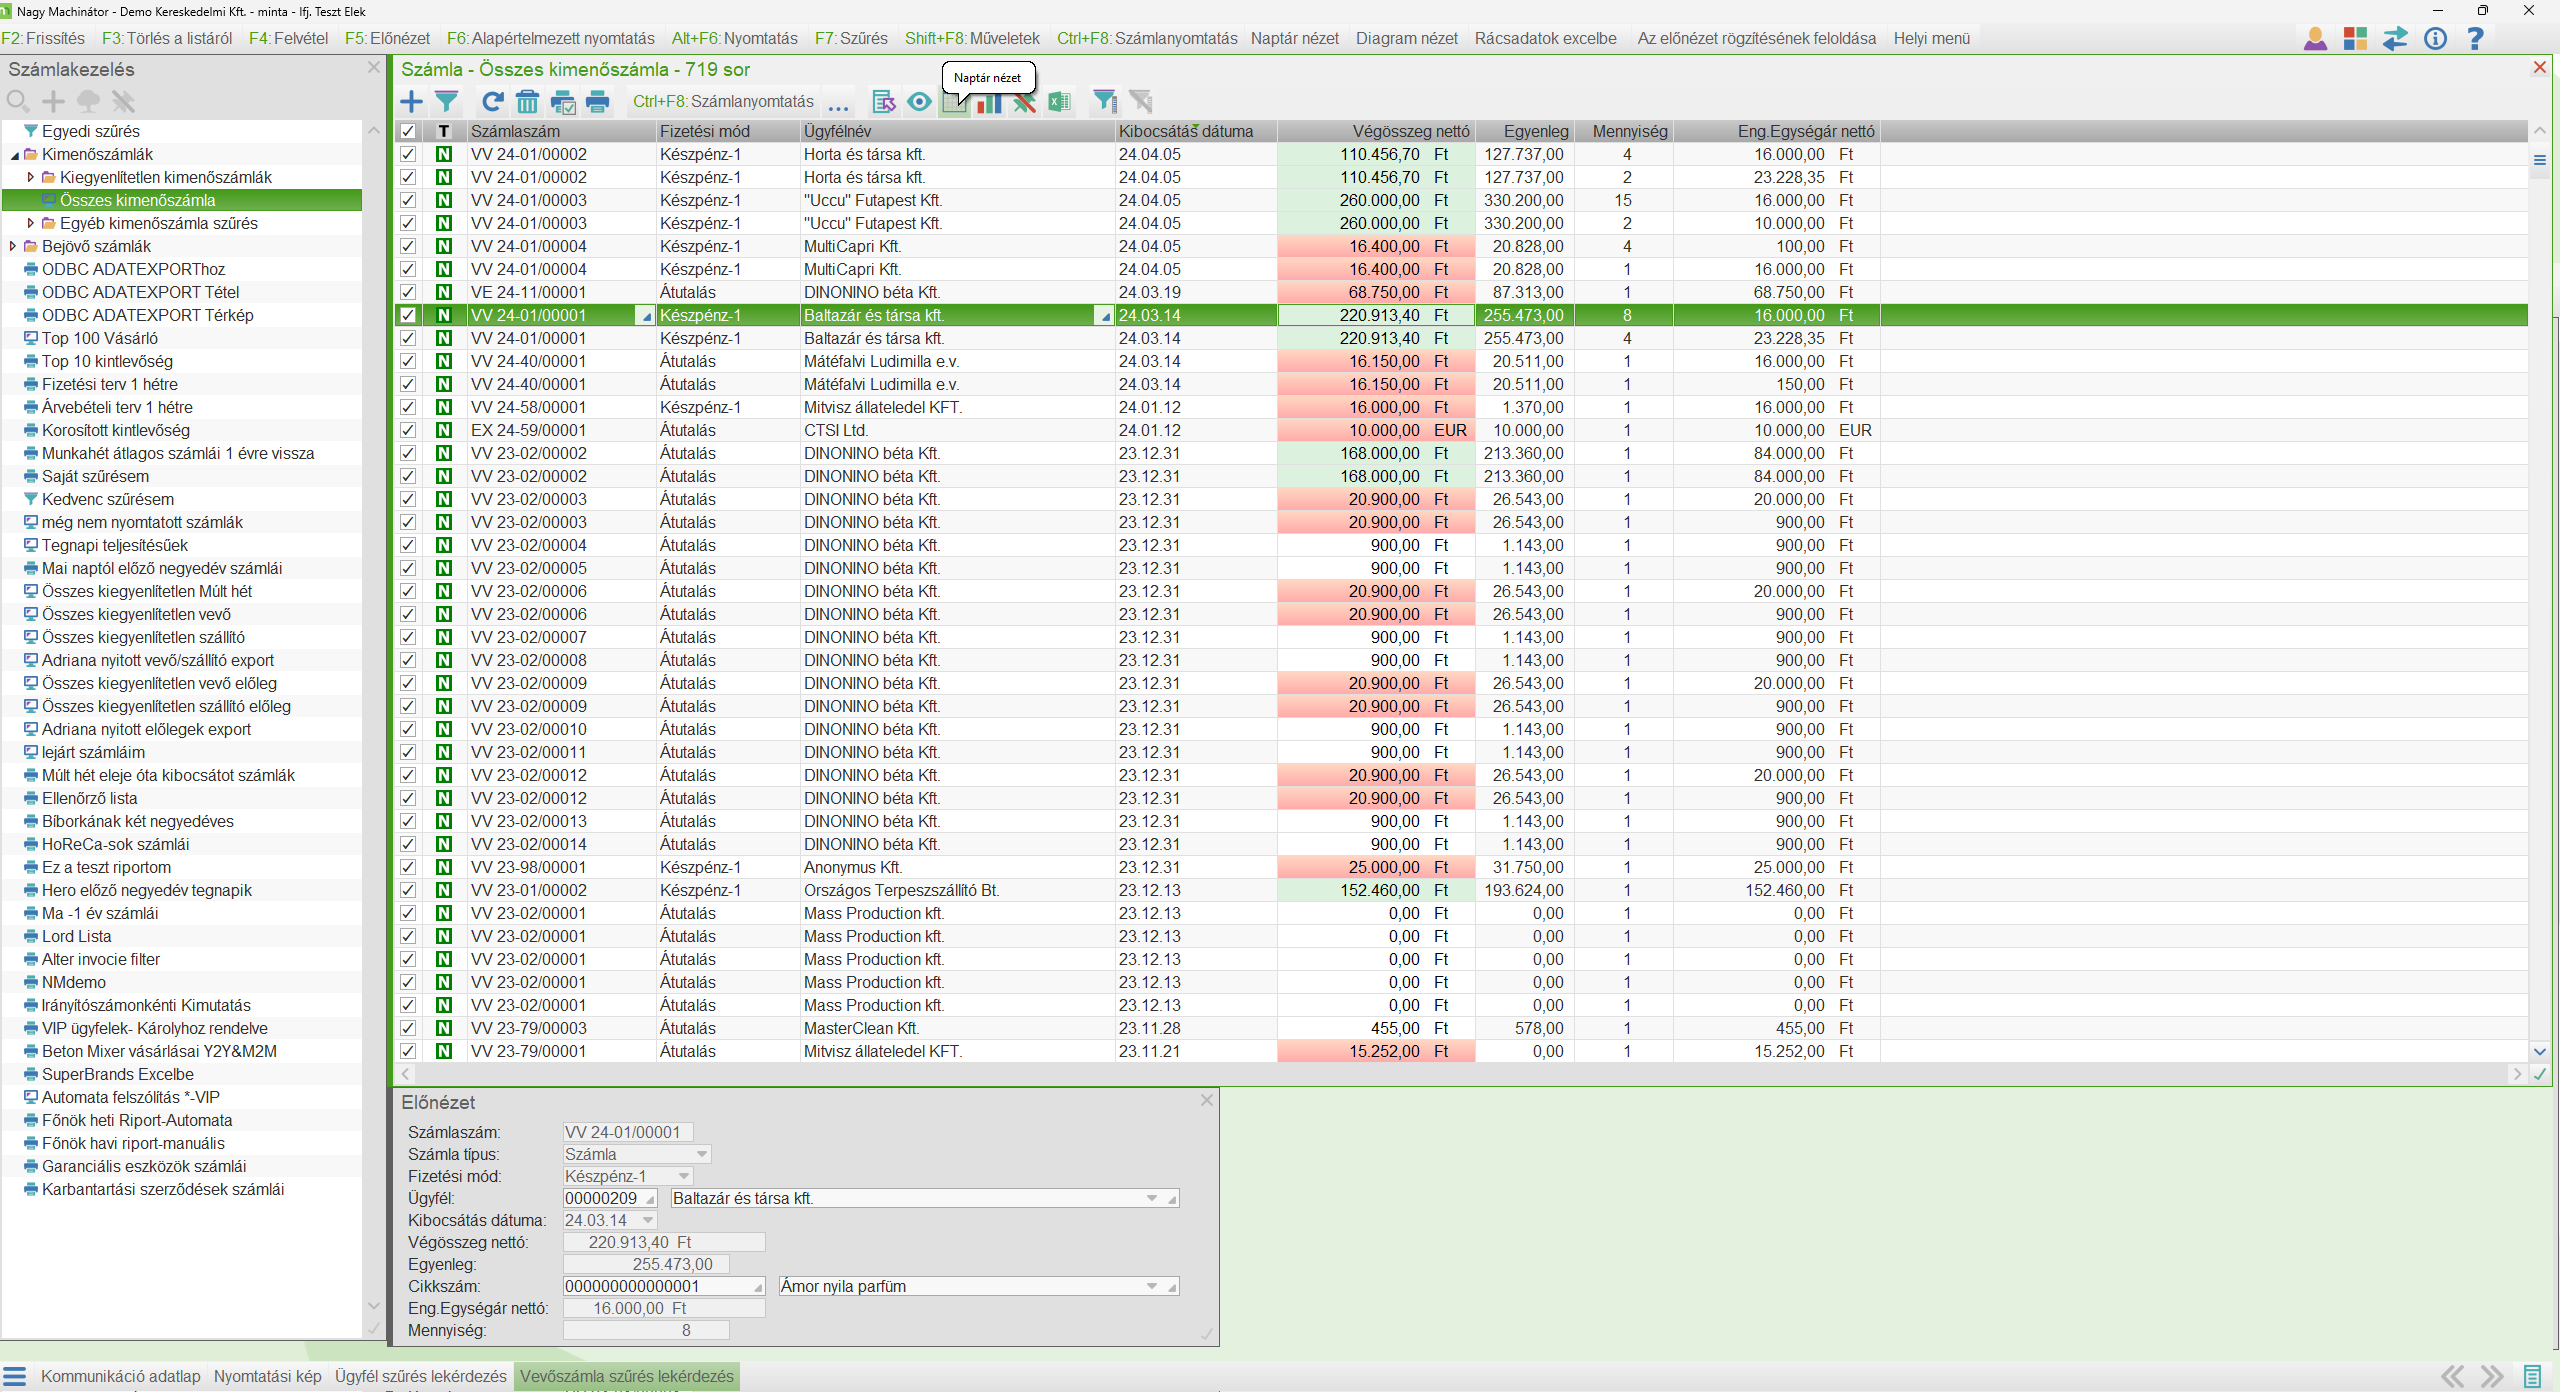Uncheck the checkbox for EX 24-59/00001 row
The width and height of the screenshot is (2560, 1392).
(x=408, y=430)
